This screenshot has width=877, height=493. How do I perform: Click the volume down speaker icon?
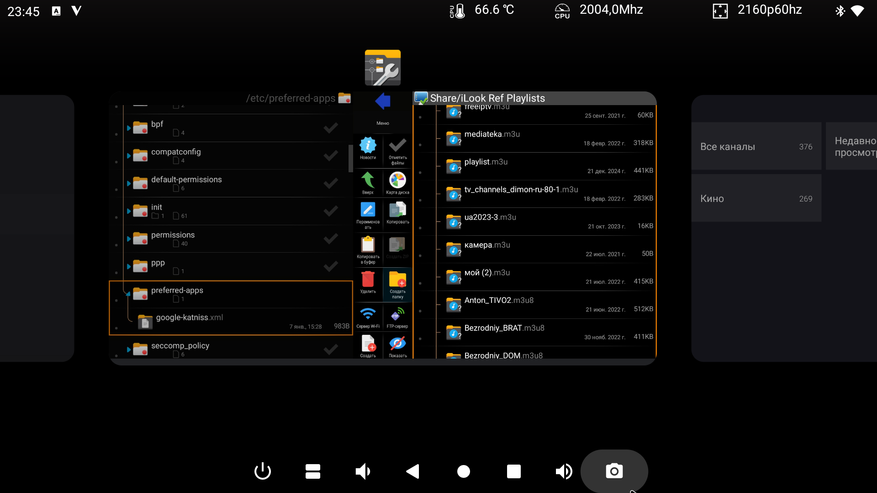click(x=362, y=471)
